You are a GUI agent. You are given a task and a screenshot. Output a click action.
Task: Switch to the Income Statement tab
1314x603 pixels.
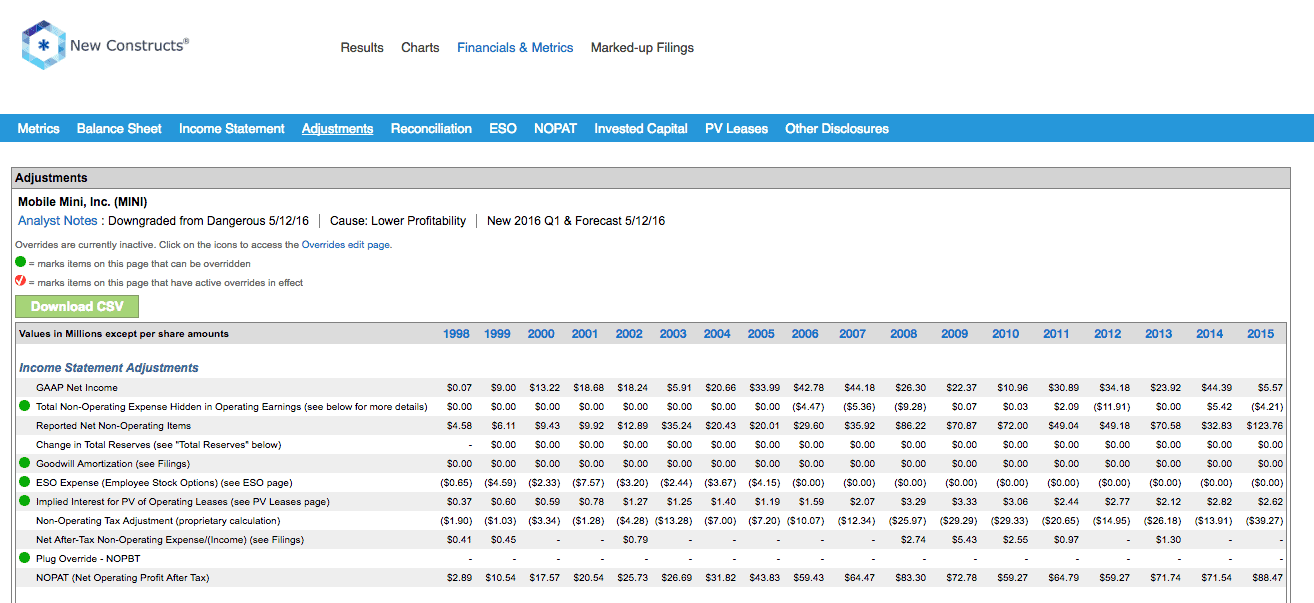click(232, 128)
